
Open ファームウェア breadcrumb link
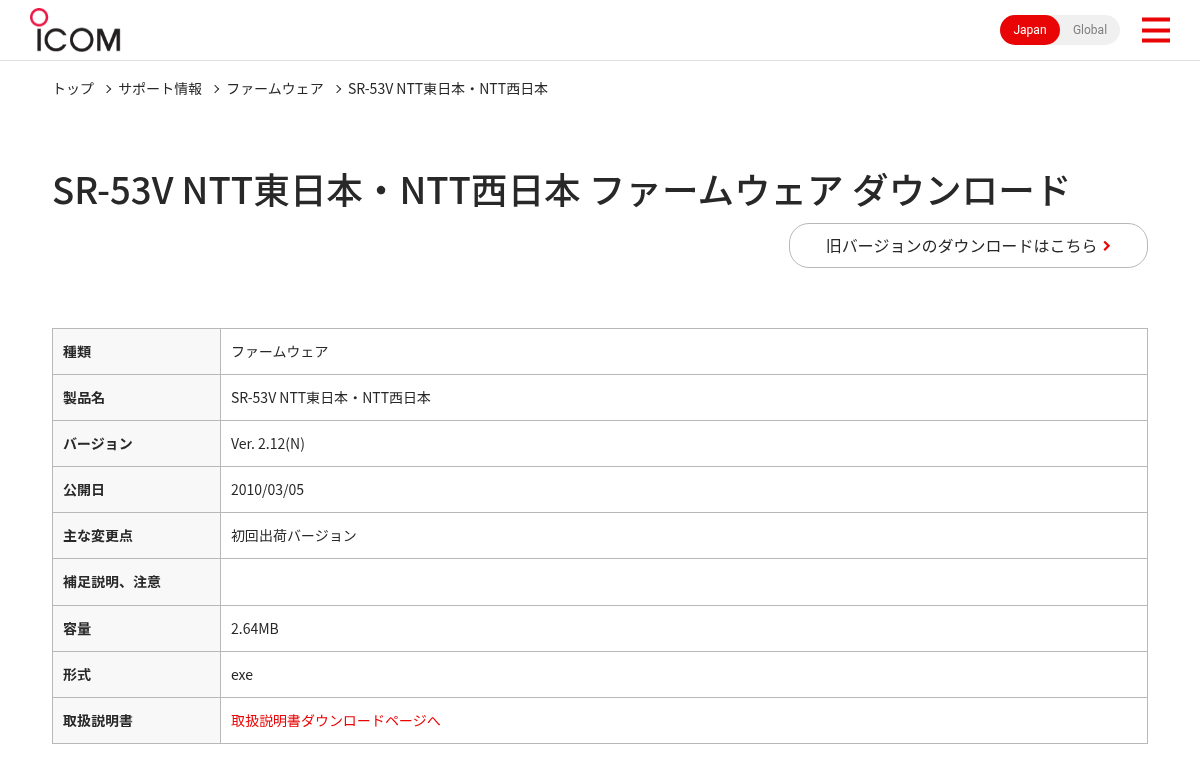(x=275, y=89)
